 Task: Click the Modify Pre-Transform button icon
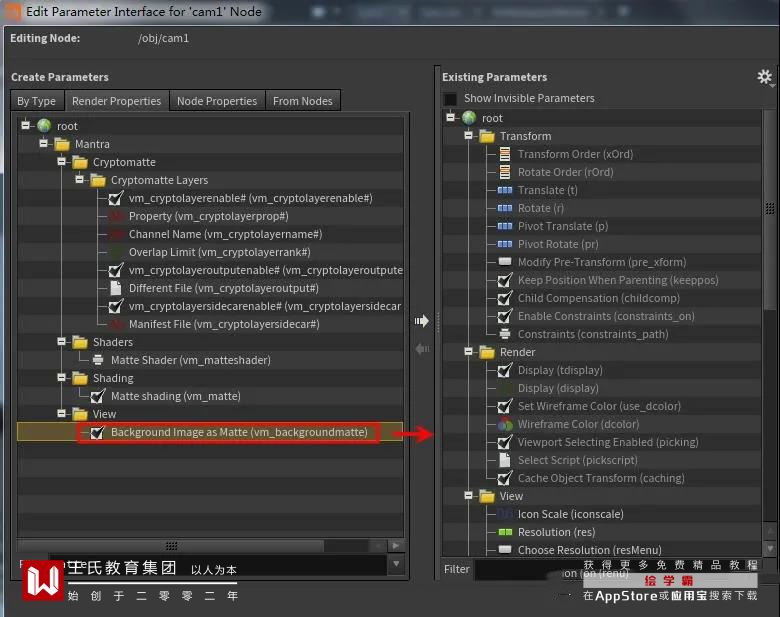(505, 261)
